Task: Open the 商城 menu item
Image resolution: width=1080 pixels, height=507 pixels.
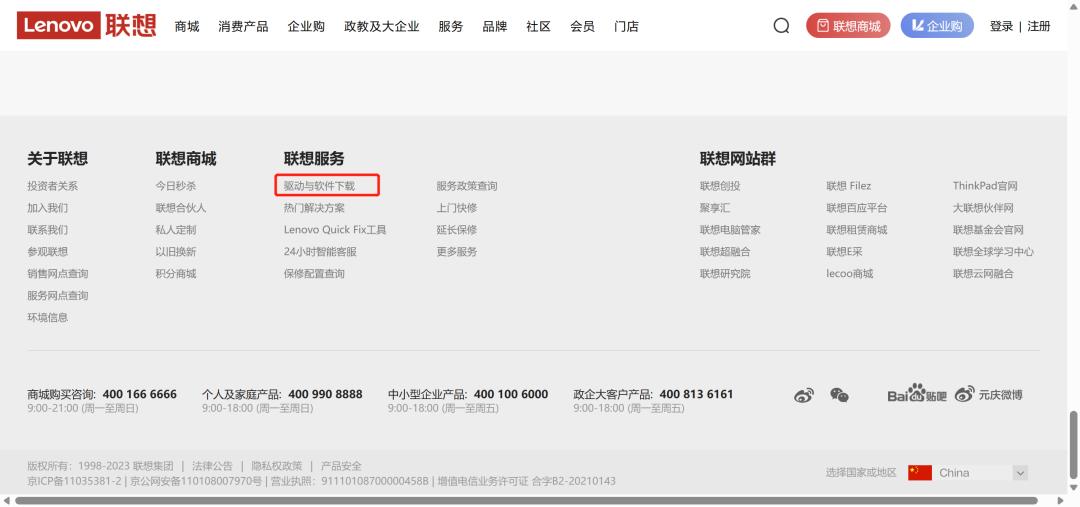Action: click(x=187, y=26)
